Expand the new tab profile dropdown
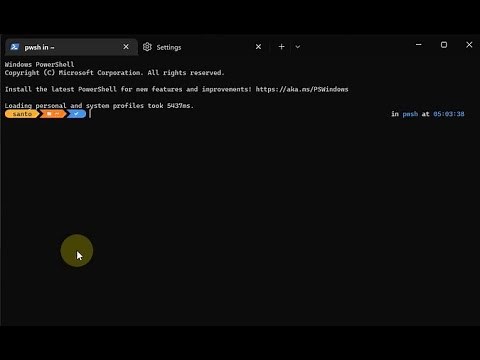The height and width of the screenshot is (360, 480). coord(298,47)
